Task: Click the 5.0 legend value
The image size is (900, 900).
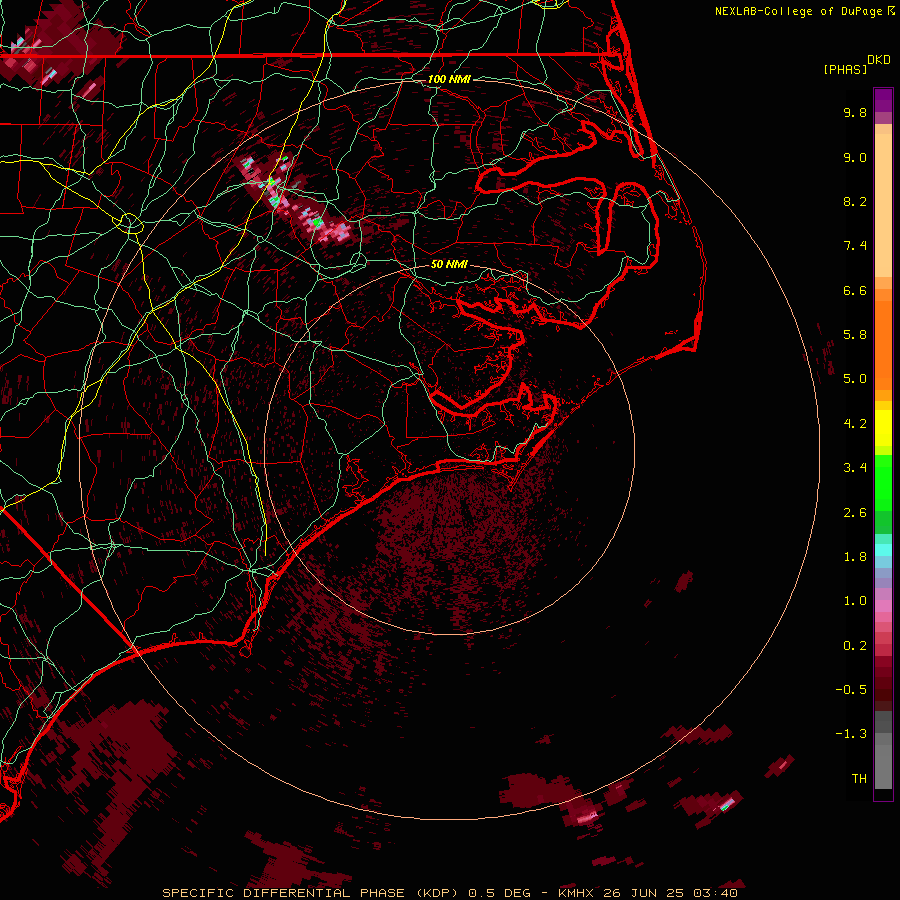Action: tap(855, 379)
